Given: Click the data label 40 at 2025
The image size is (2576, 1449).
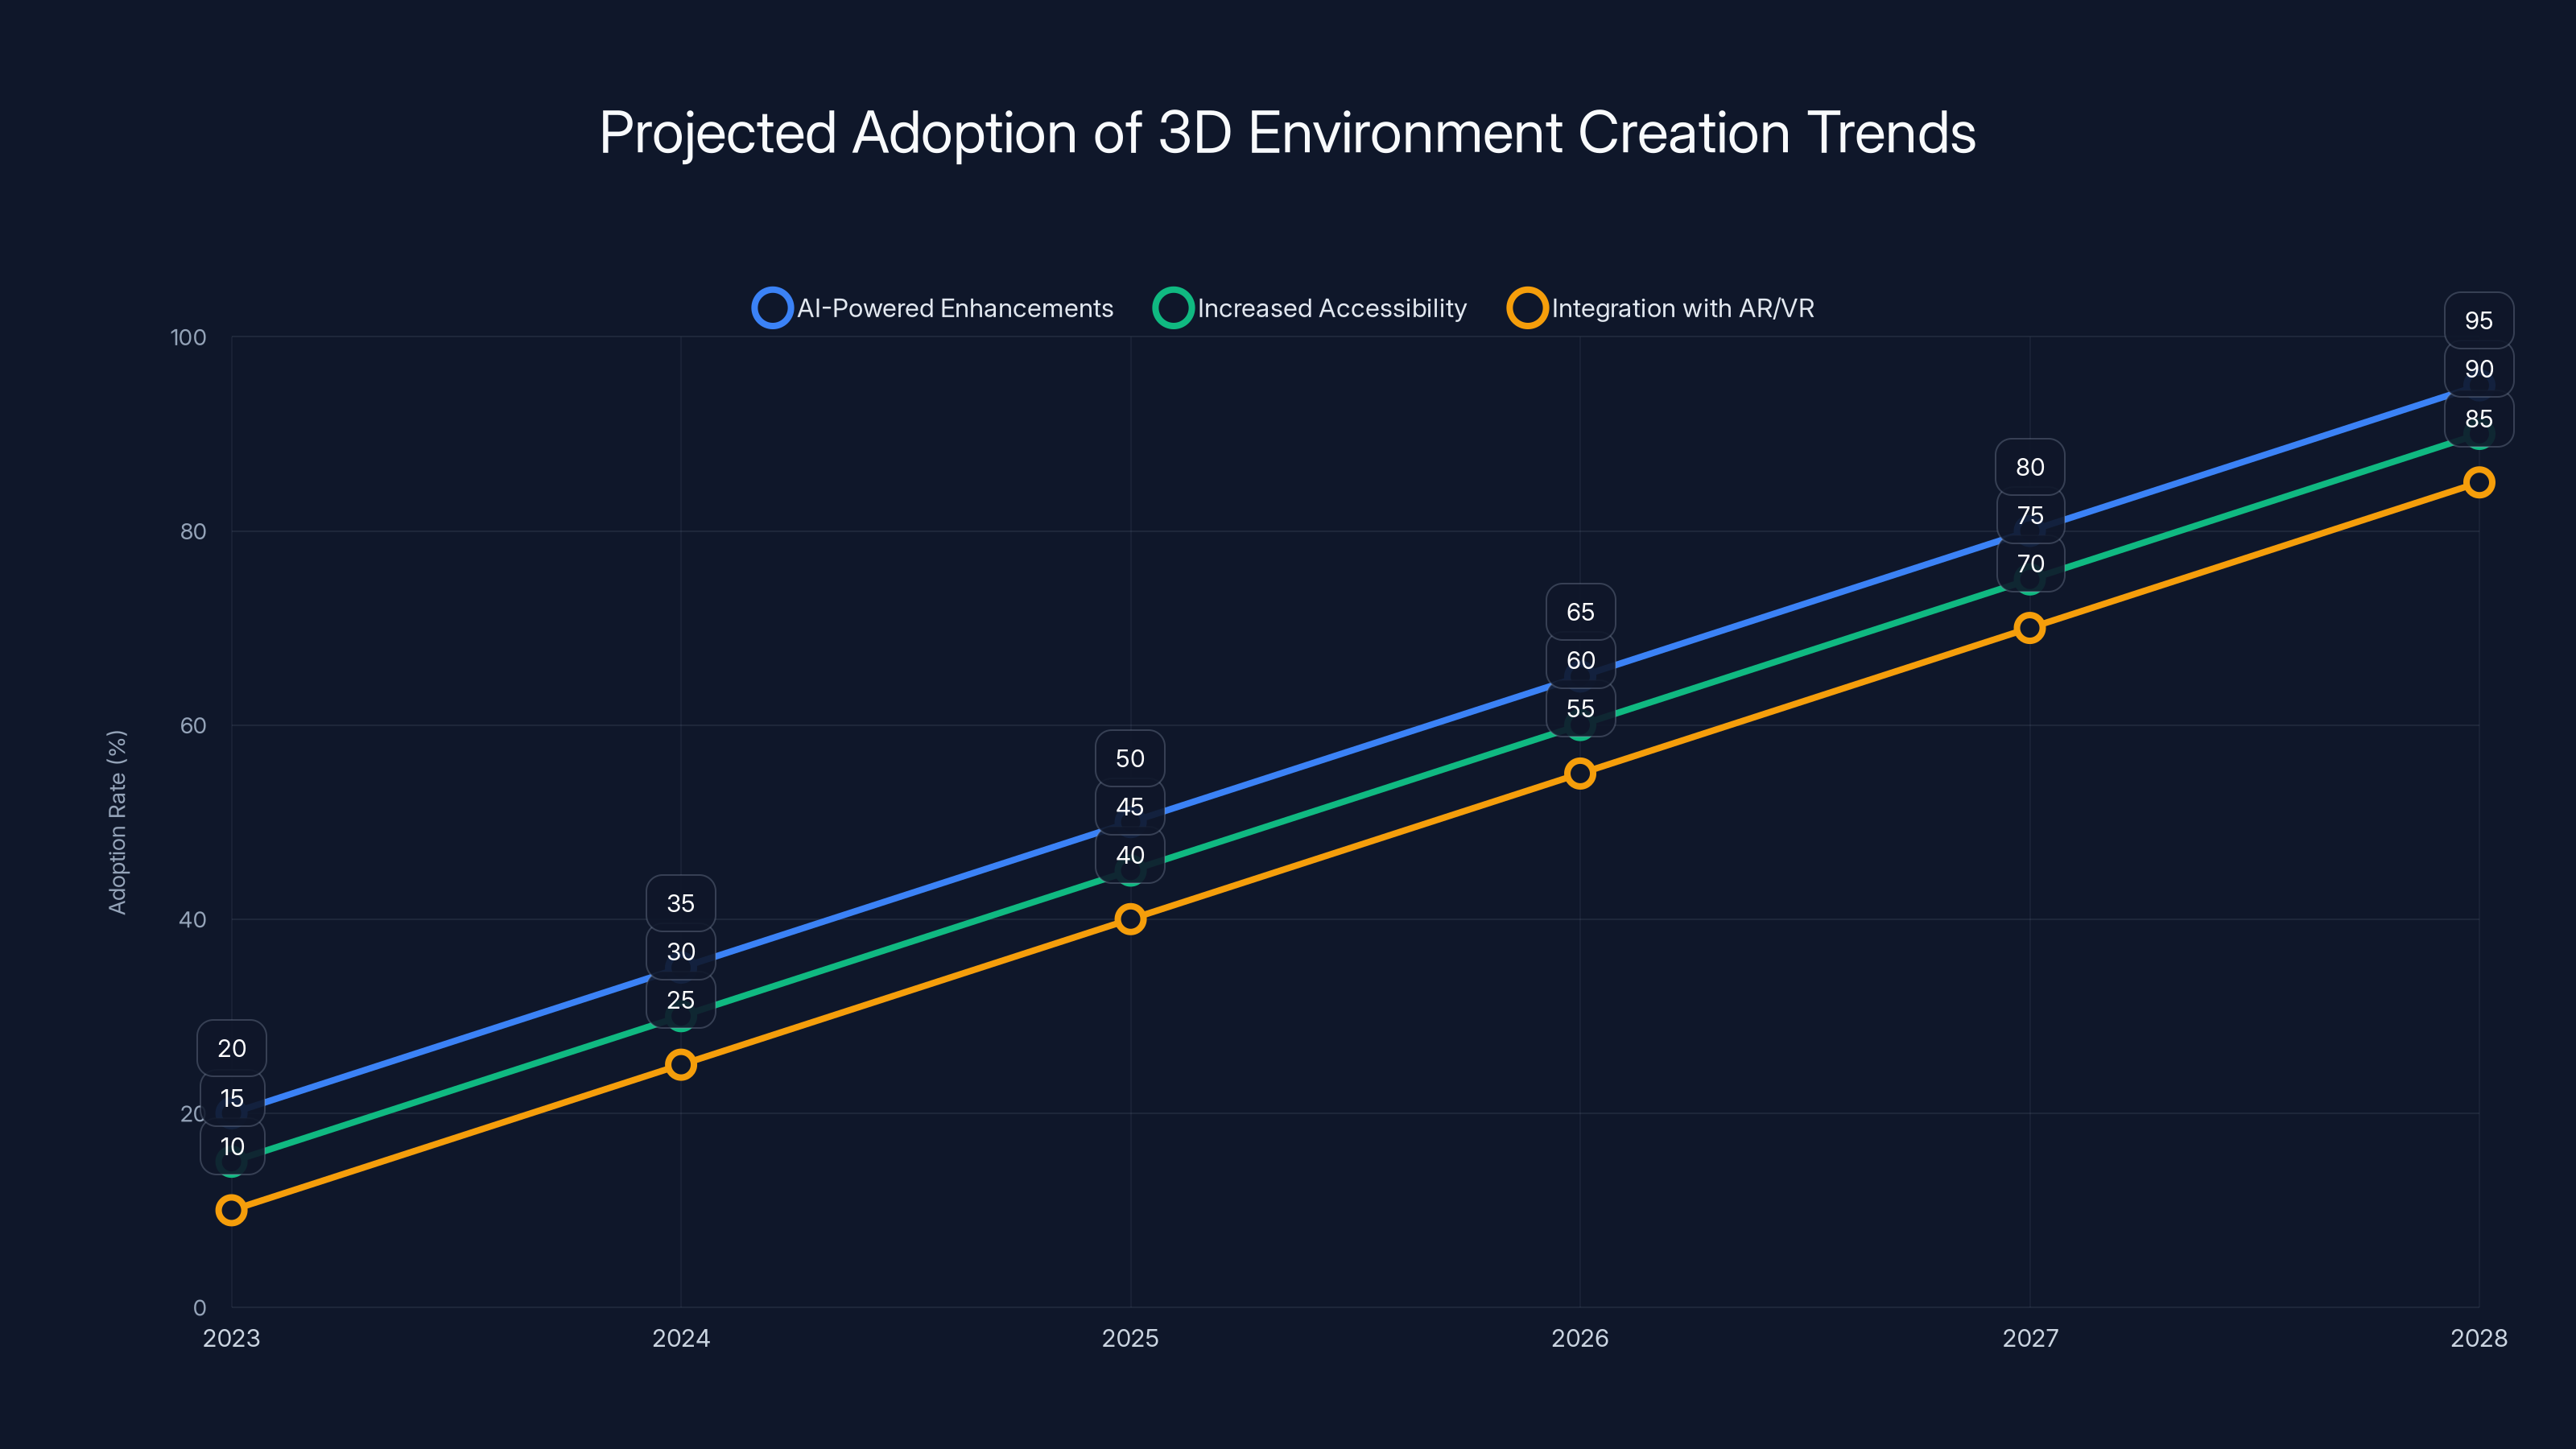Looking at the screenshot, I should click(x=1130, y=855).
